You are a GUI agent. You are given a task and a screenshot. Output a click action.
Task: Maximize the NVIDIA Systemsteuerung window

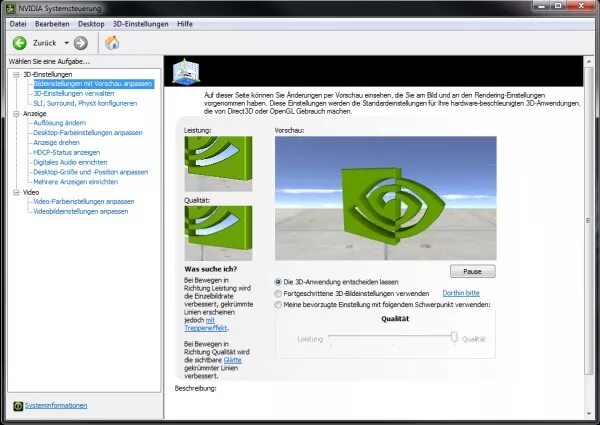[x=558, y=6]
